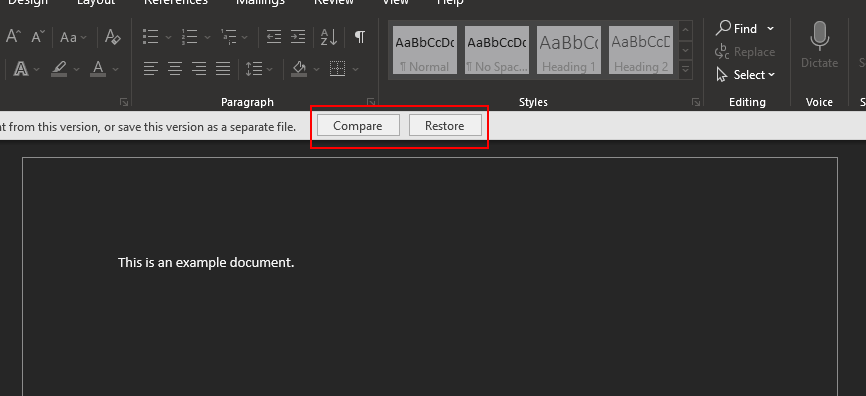Open multilevel list dropdown arrow
This screenshot has height=396, width=866.
(244, 38)
